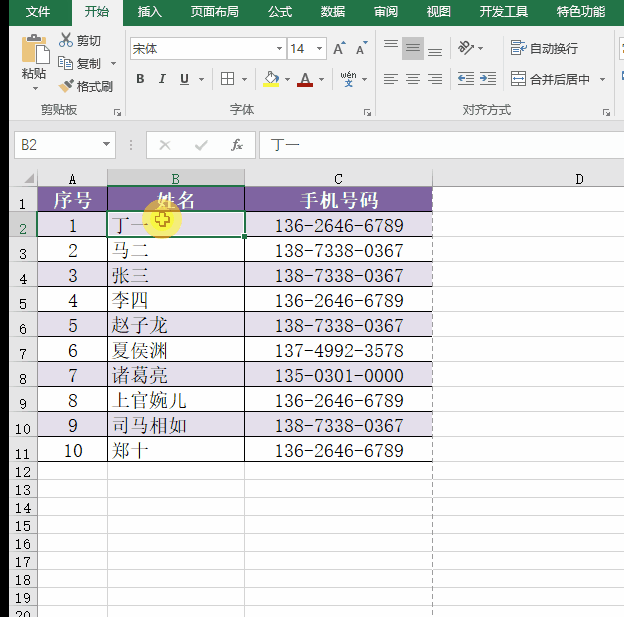Select cell containing 诸葛亮
The image size is (624, 617).
(176, 375)
